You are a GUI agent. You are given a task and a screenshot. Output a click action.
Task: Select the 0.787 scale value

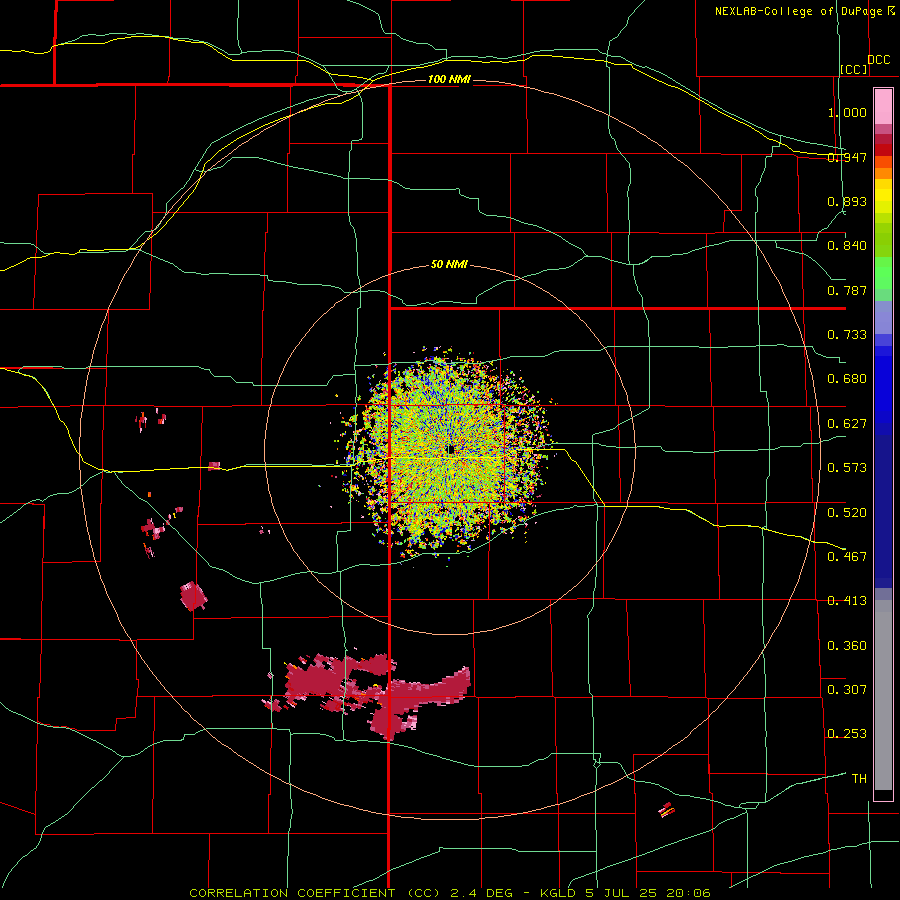click(847, 290)
